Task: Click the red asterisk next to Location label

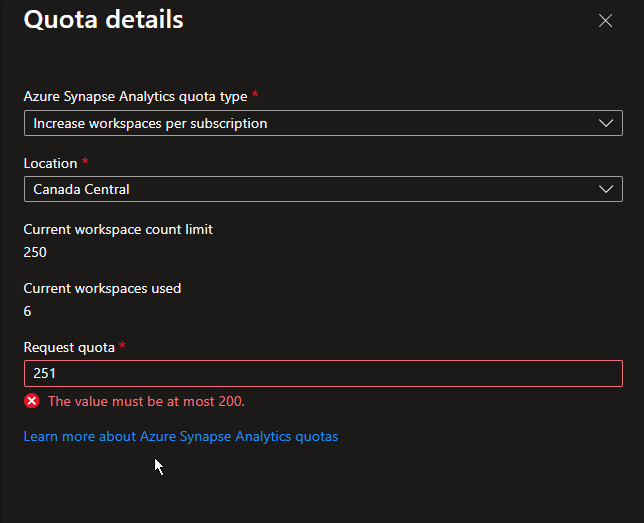Action: pyautogui.click(x=84, y=161)
